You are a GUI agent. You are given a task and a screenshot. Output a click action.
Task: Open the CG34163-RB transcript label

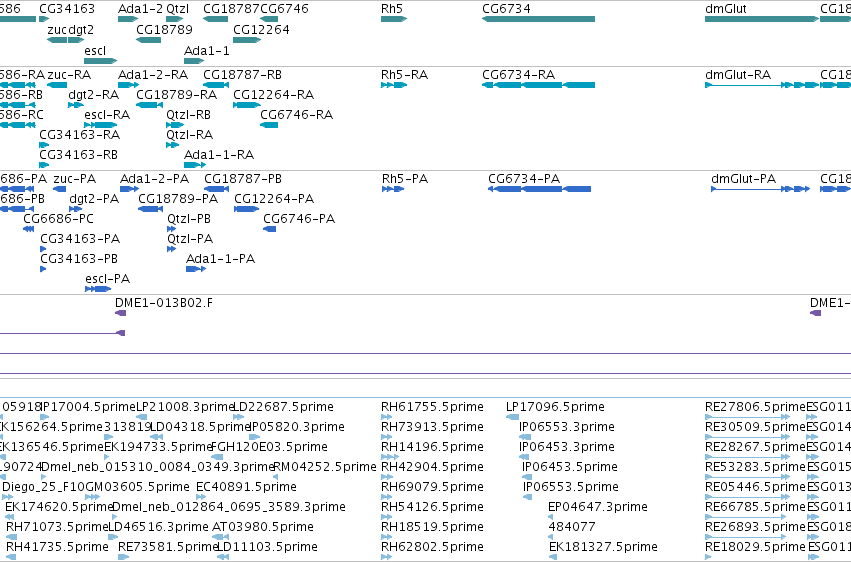78,155
